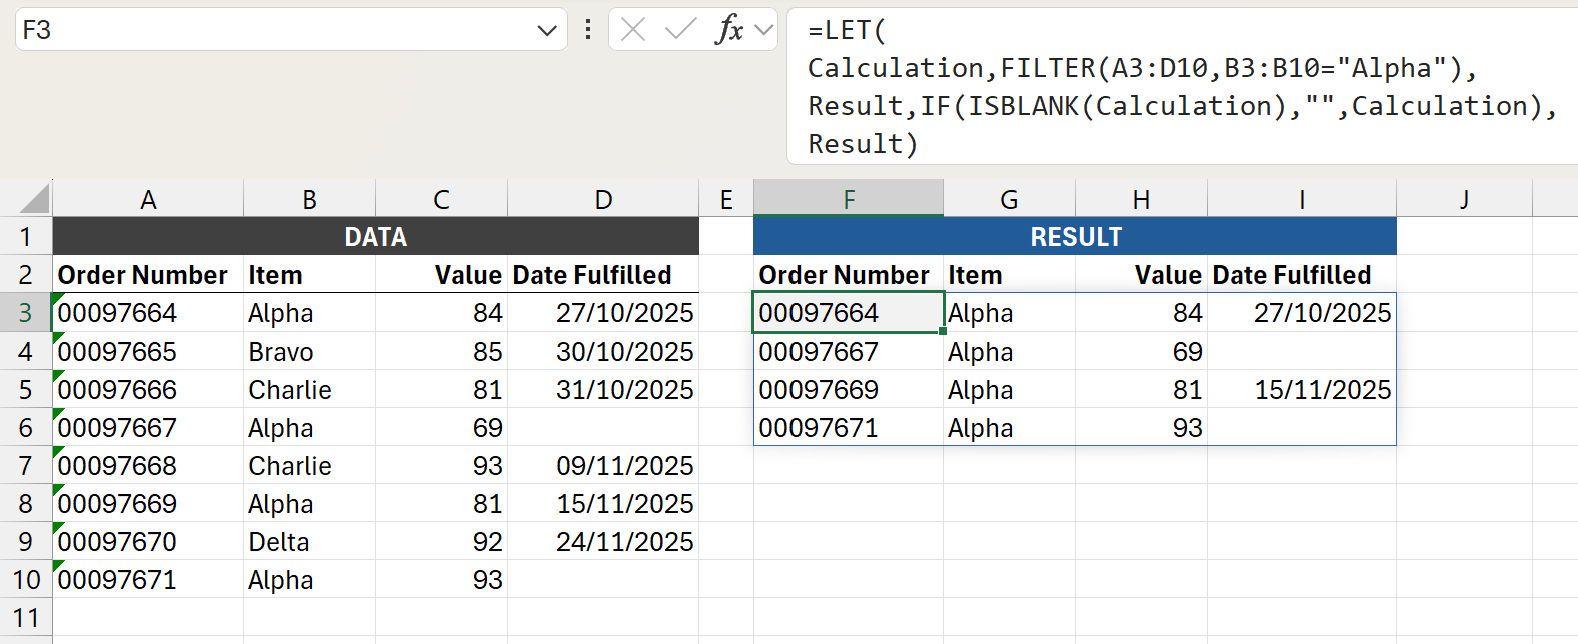Click inside the formula bar LET formula
Screen dimensions: 1578x644
click(x=1182, y=87)
